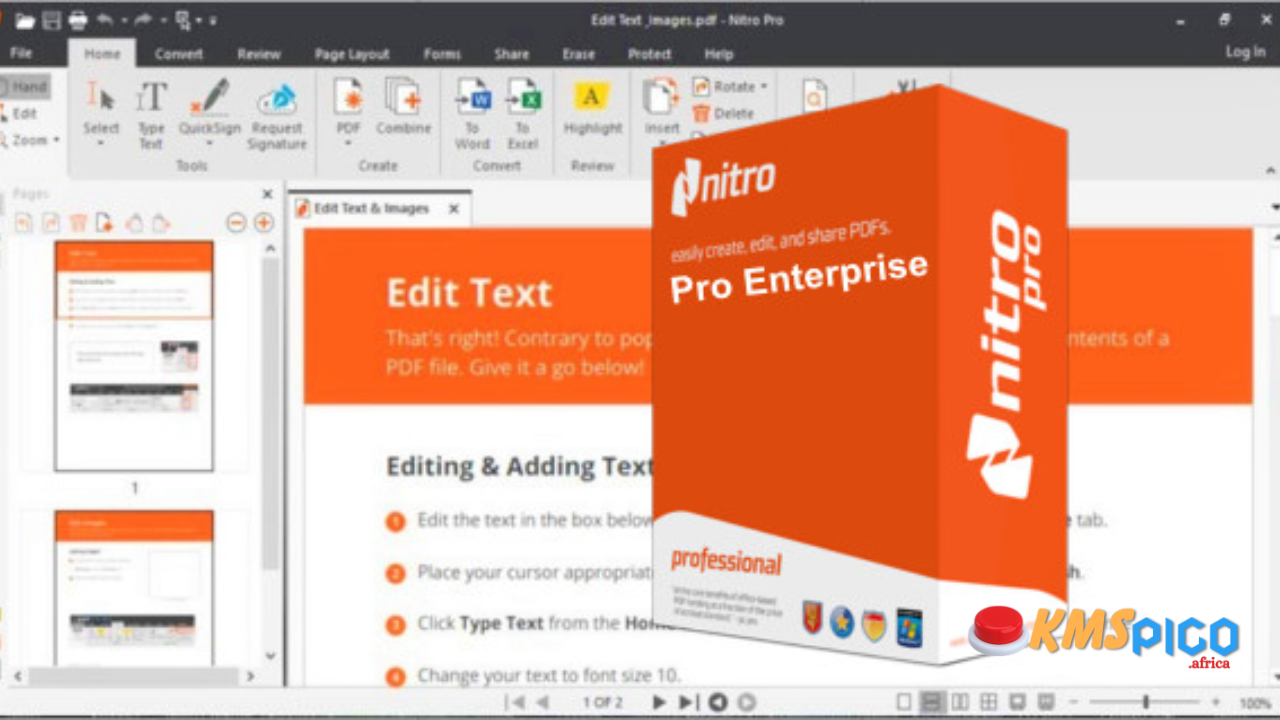The width and height of the screenshot is (1280, 720).
Task: Click the magnifier find icon in the ribbon
Action: [815, 97]
